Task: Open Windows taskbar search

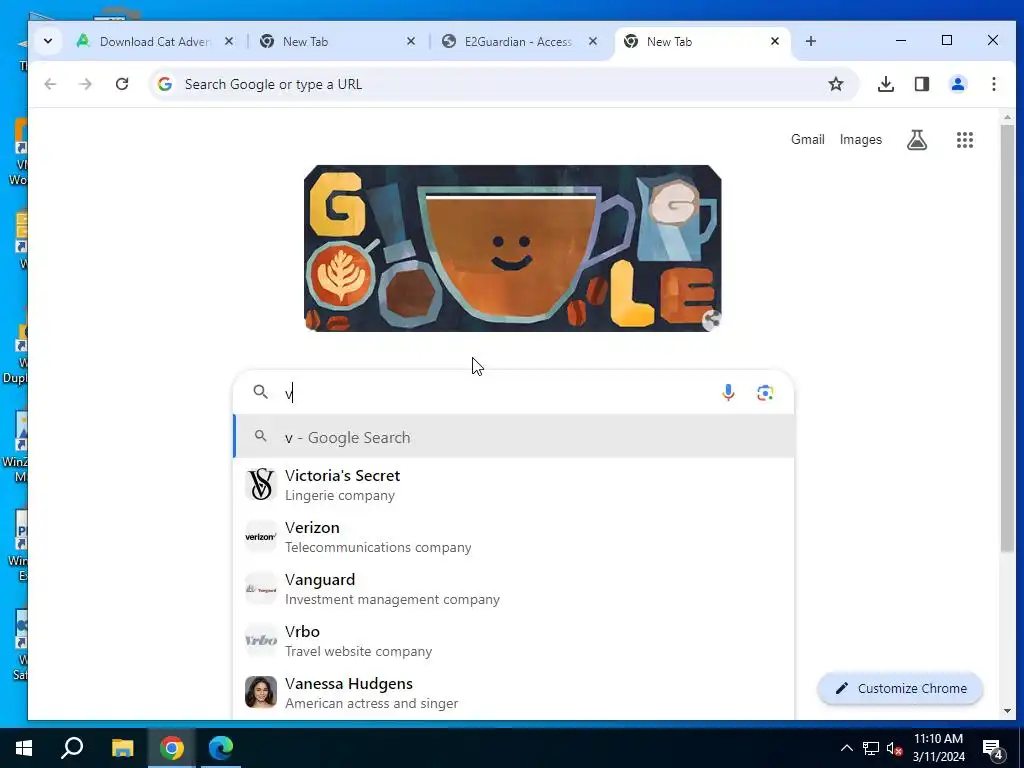Action: [x=72, y=748]
